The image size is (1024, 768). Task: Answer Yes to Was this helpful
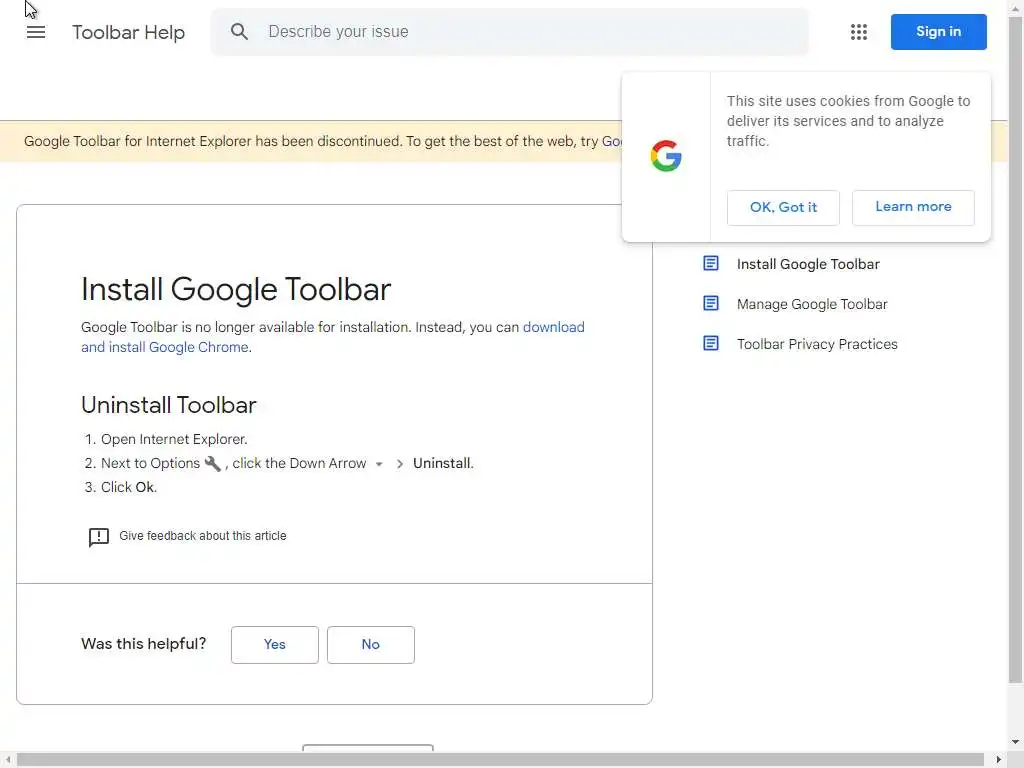coord(275,645)
